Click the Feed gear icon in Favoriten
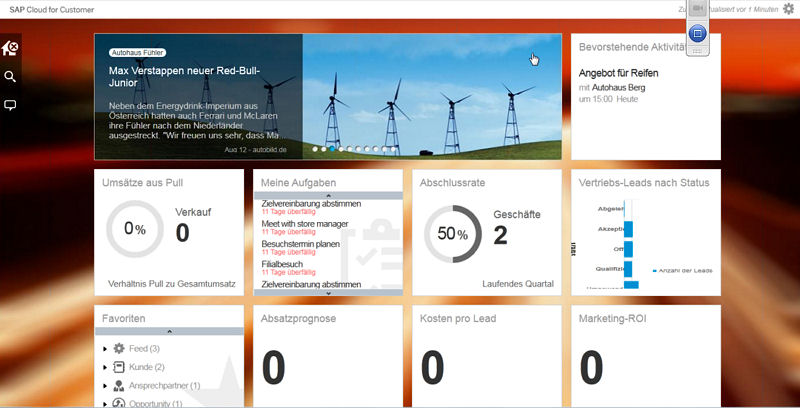 point(119,348)
